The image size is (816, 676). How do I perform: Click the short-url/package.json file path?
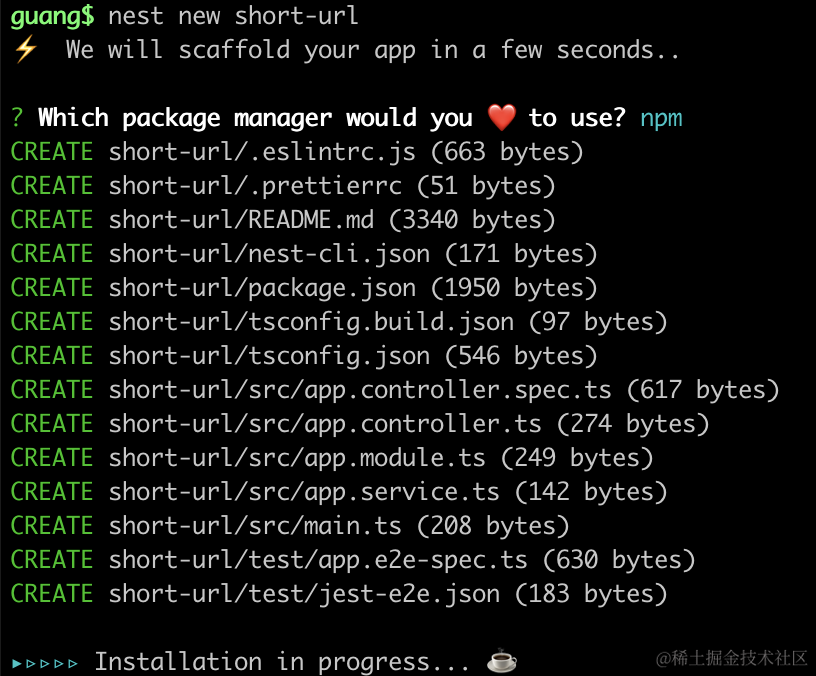[262, 288]
